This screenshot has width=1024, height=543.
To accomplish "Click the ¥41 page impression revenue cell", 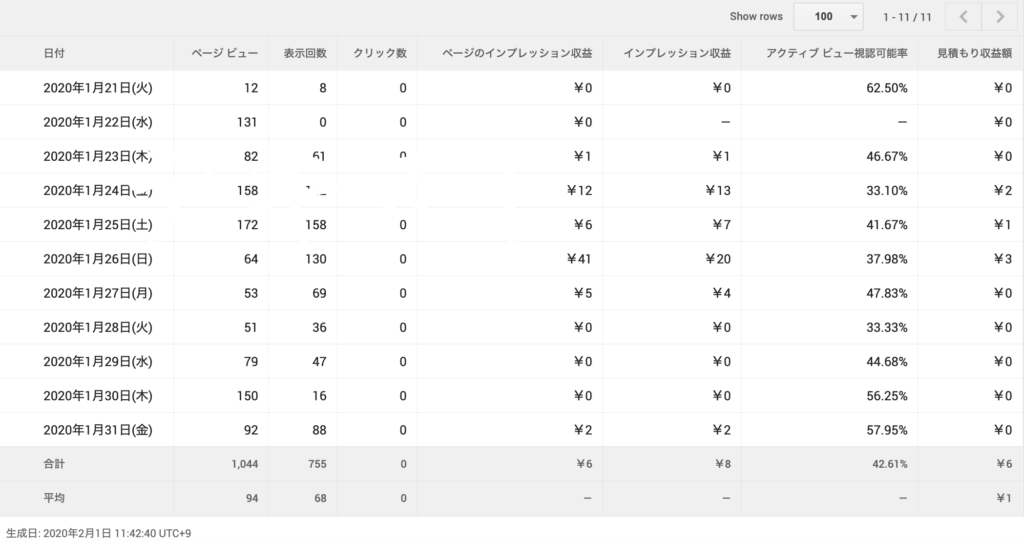I will [579, 259].
